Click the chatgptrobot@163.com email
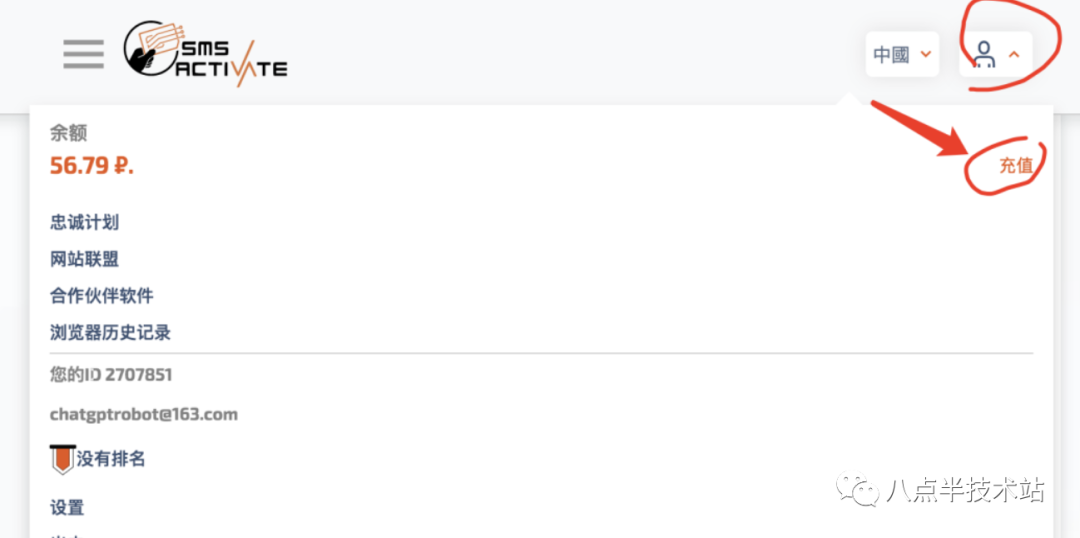Screen dimensions: 1080x538 pyautogui.click(x=144, y=414)
